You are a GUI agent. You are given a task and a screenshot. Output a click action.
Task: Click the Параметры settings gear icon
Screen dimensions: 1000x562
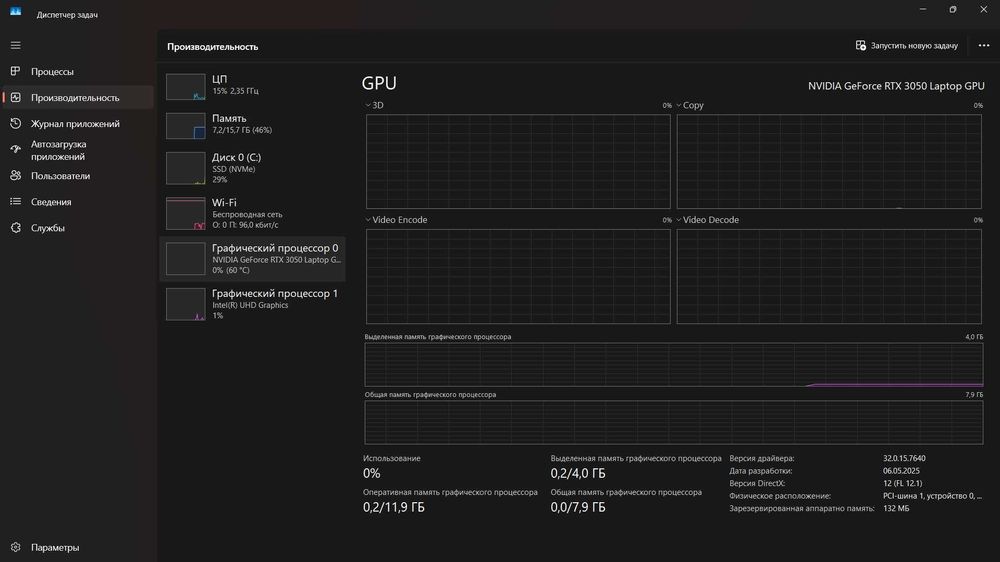15,547
